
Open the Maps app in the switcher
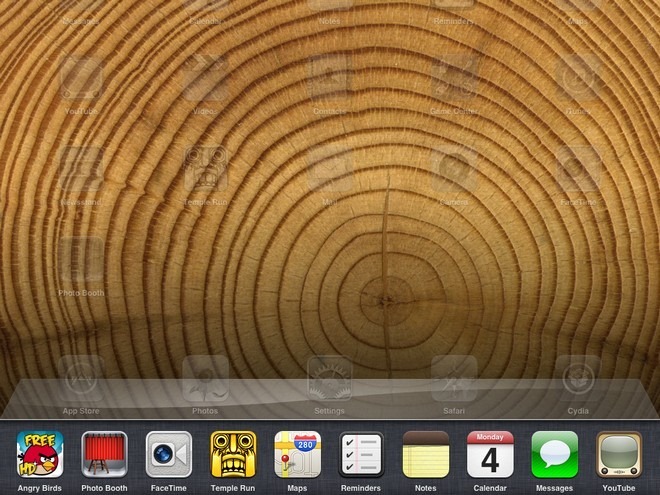point(297,454)
